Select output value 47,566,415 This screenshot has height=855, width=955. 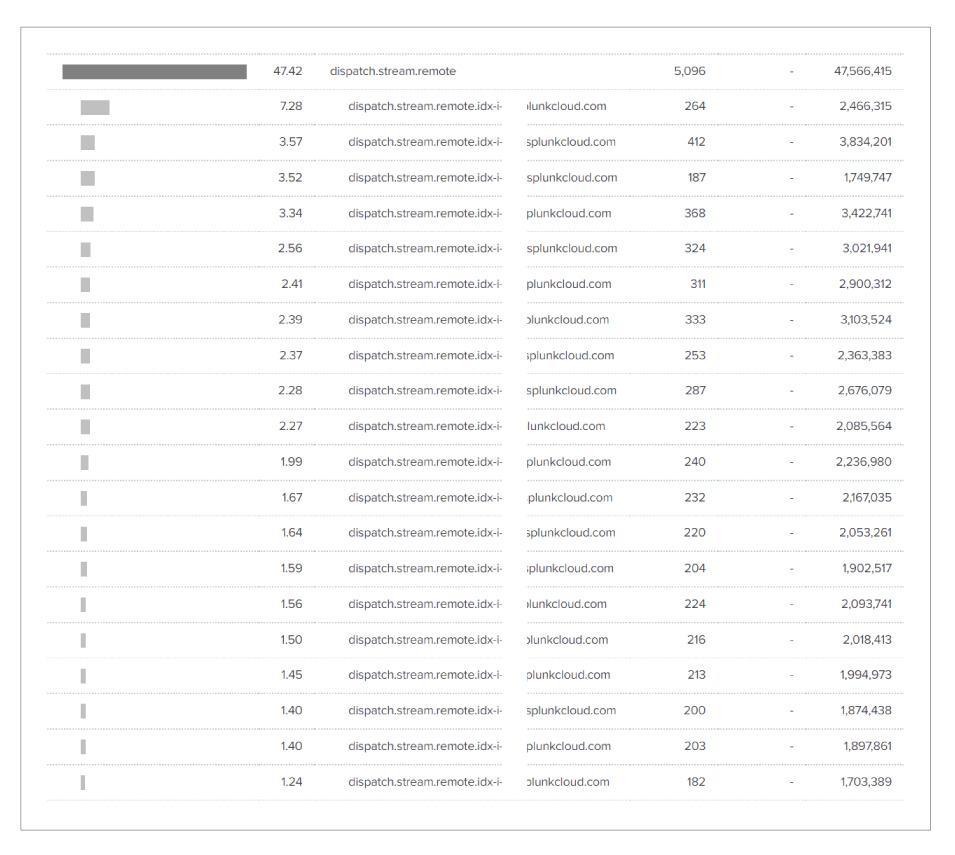(862, 71)
